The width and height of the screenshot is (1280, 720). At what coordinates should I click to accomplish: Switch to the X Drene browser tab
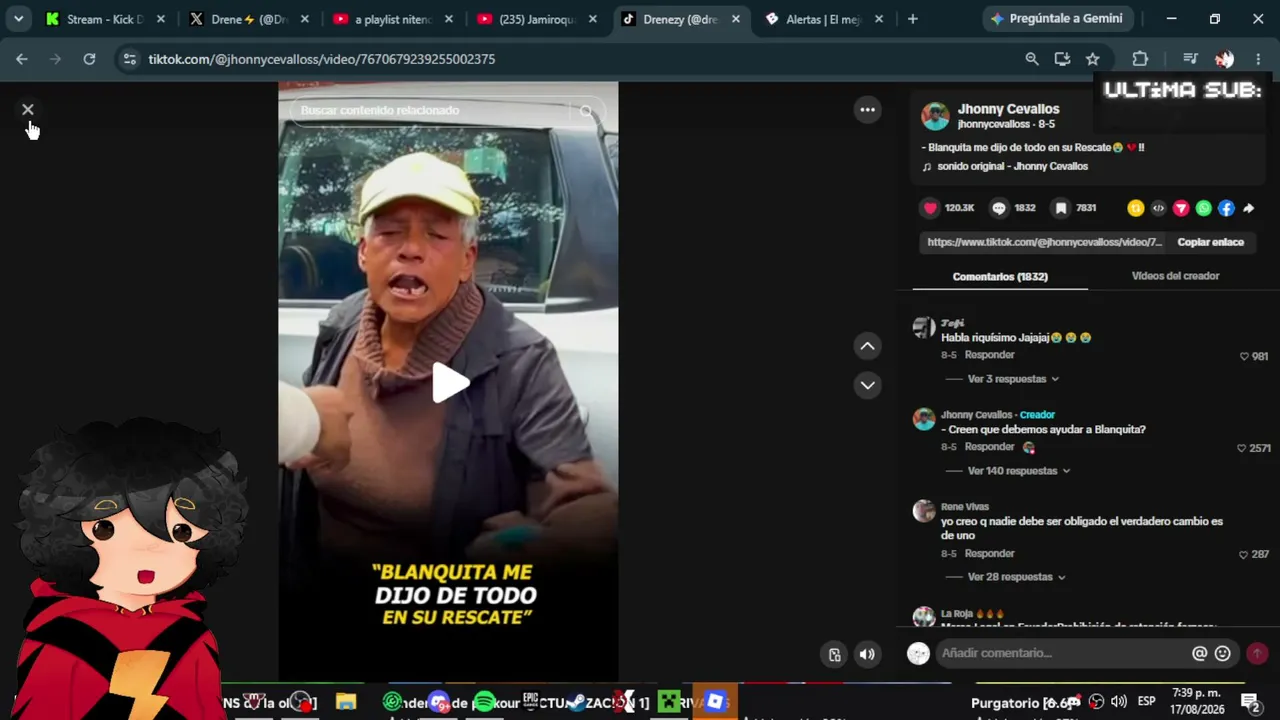(250, 19)
